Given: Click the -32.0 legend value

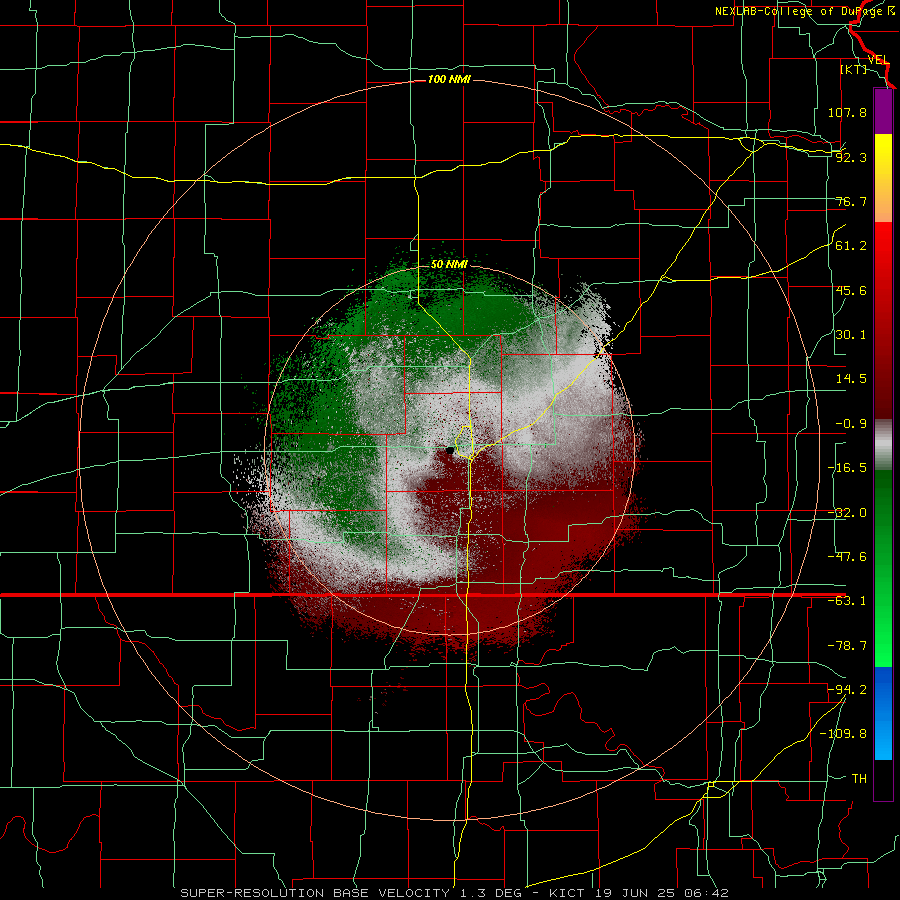Looking at the screenshot, I should click(847, 513).
